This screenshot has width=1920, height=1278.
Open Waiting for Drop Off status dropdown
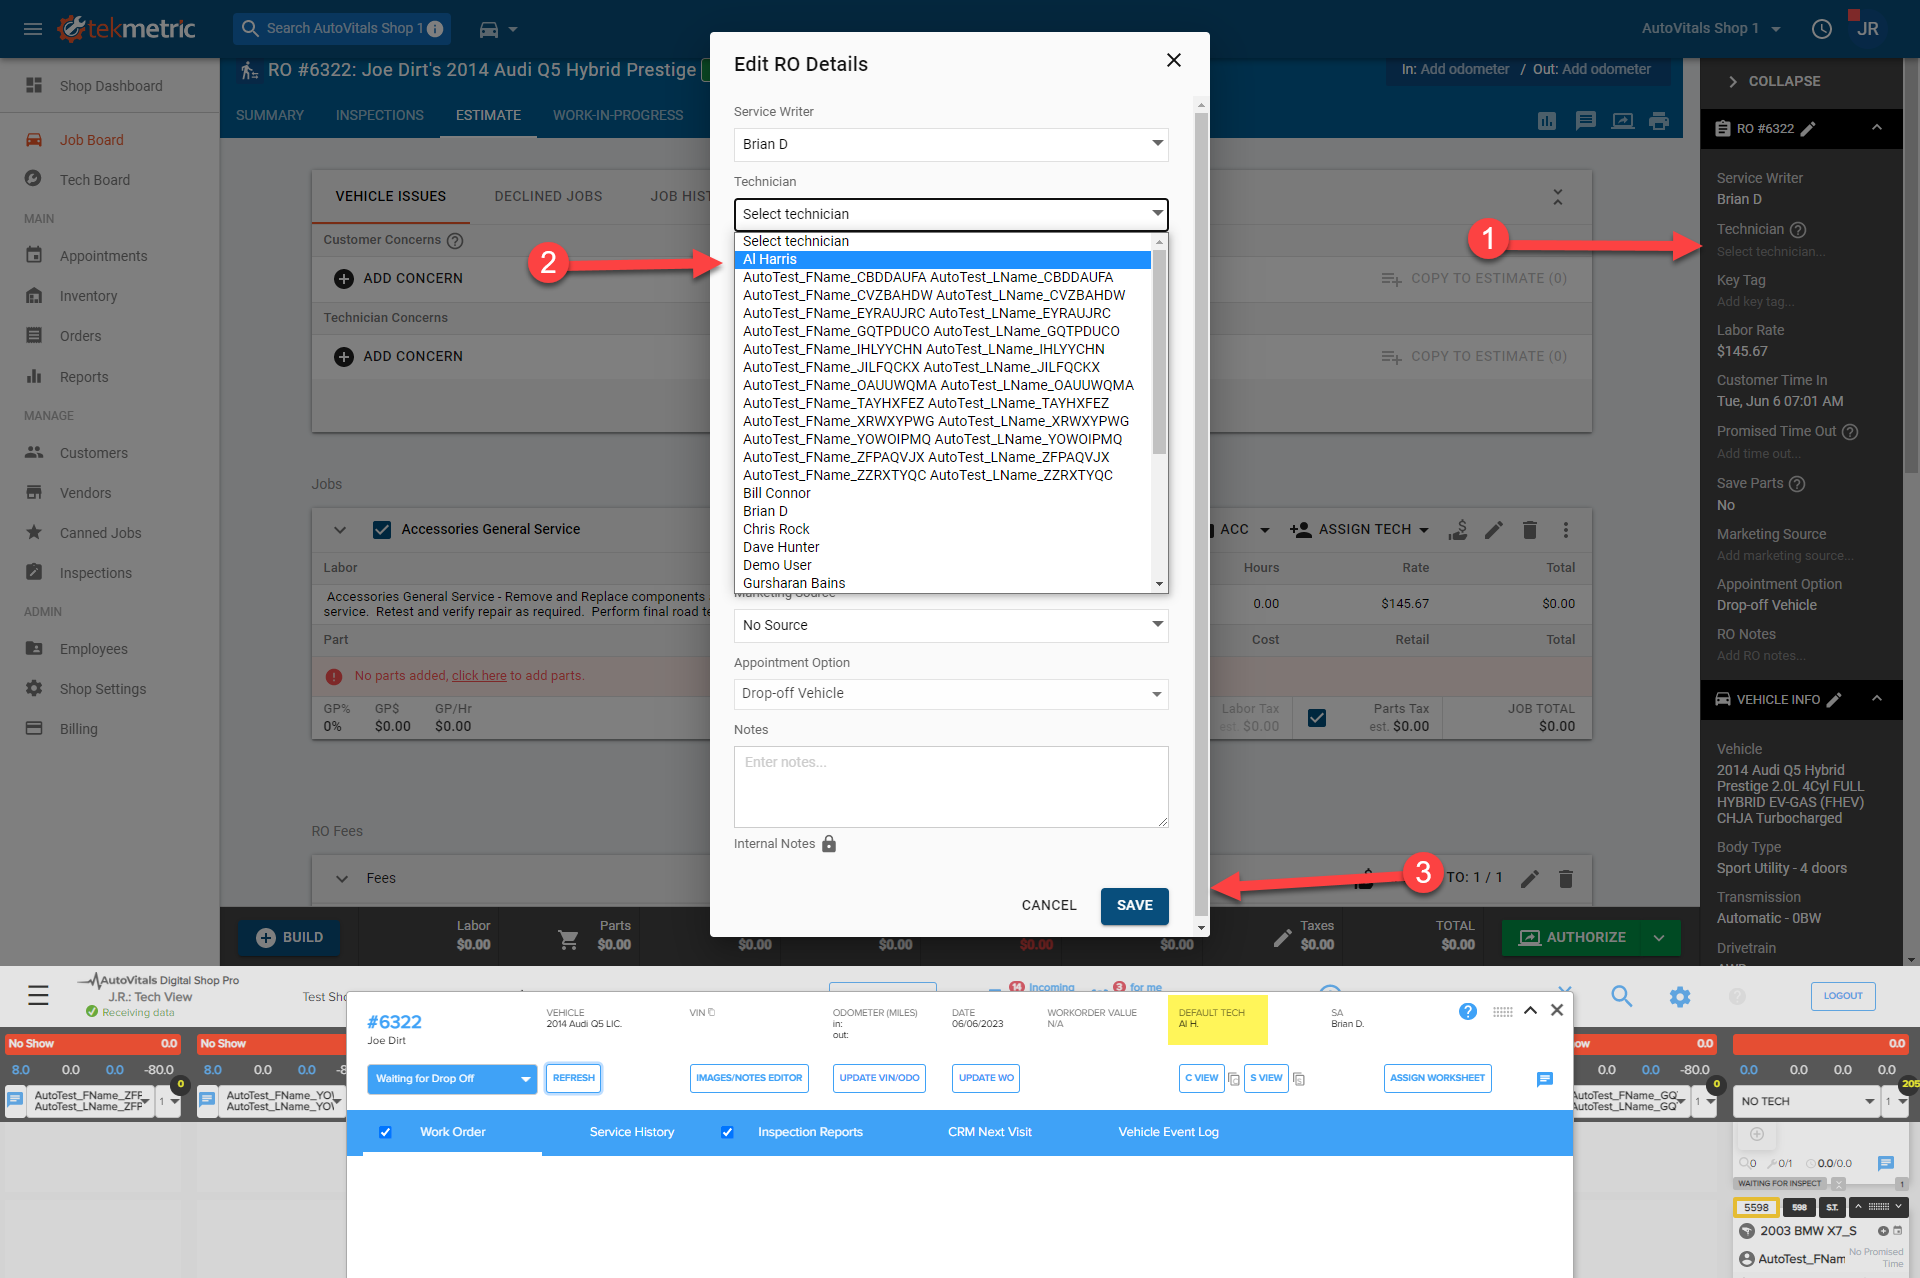point(452,1079)
